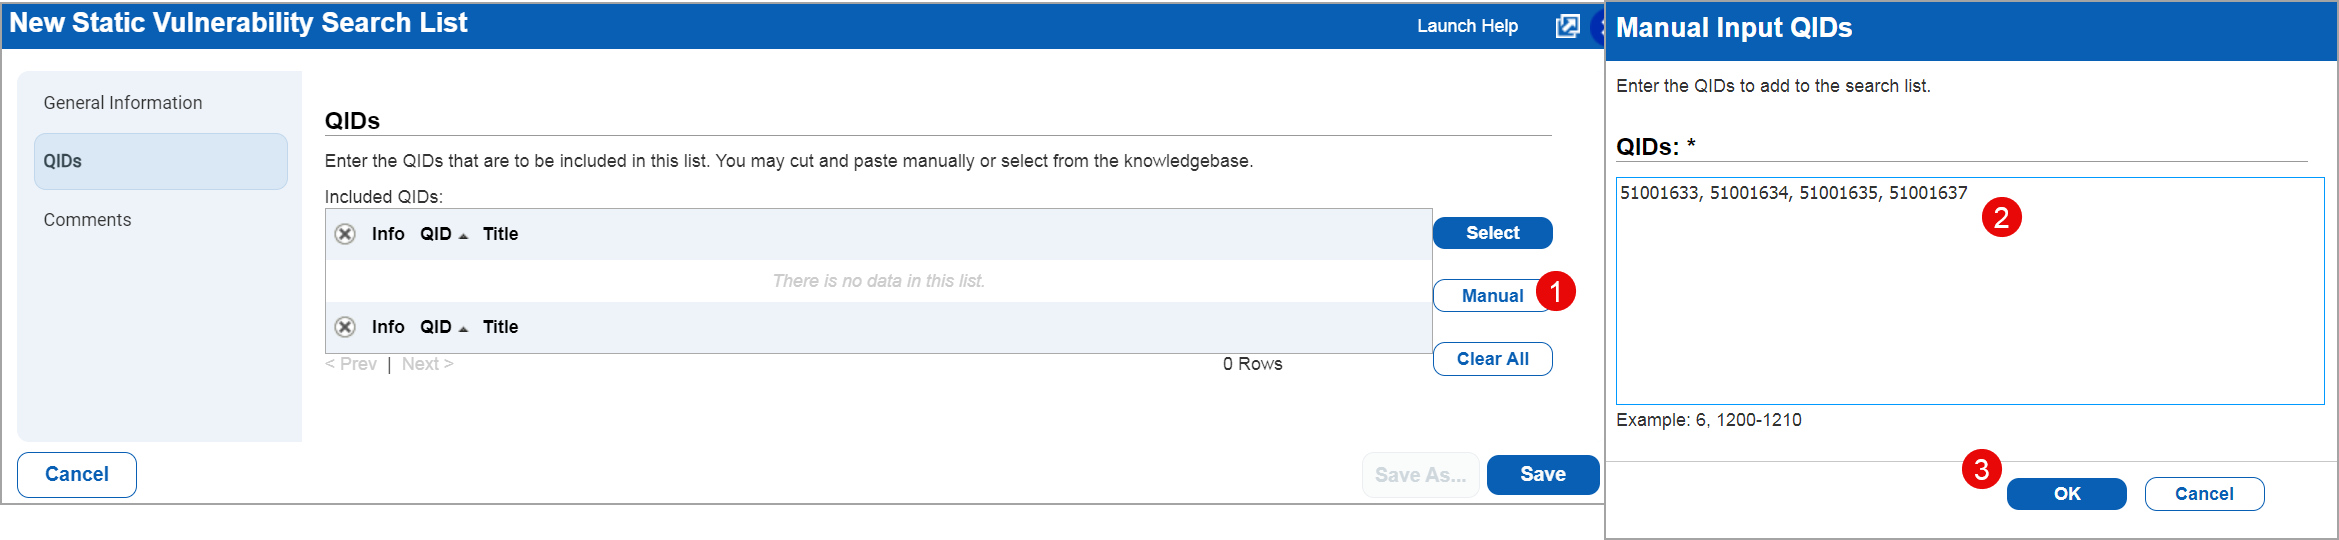Viewport: 2339px width, 540px height.
Task: Save the static search list
Action: [1542, 475]
